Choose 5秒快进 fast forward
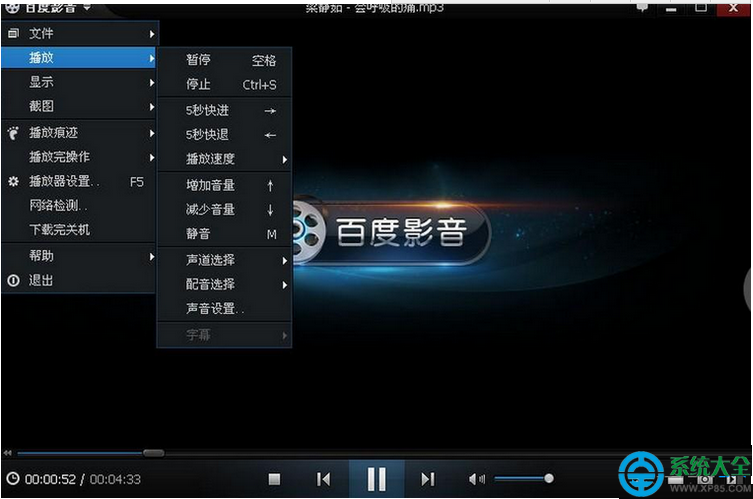 coord(225,110)
